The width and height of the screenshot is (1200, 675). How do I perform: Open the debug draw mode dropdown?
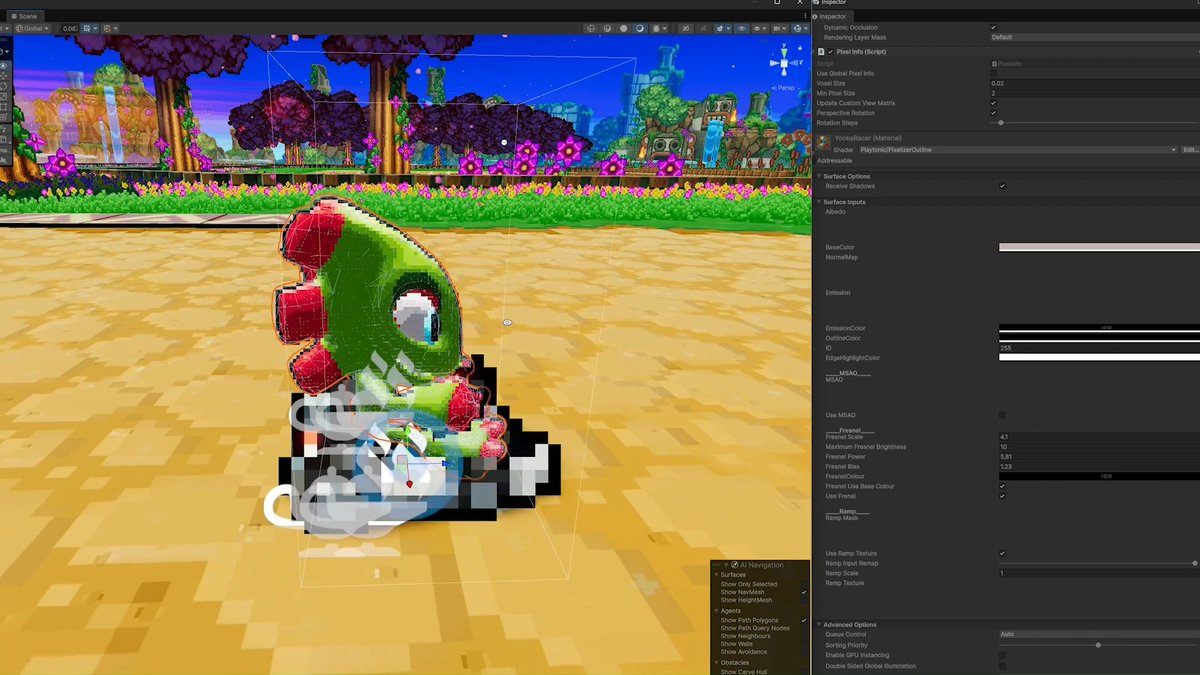coord(661,28)
